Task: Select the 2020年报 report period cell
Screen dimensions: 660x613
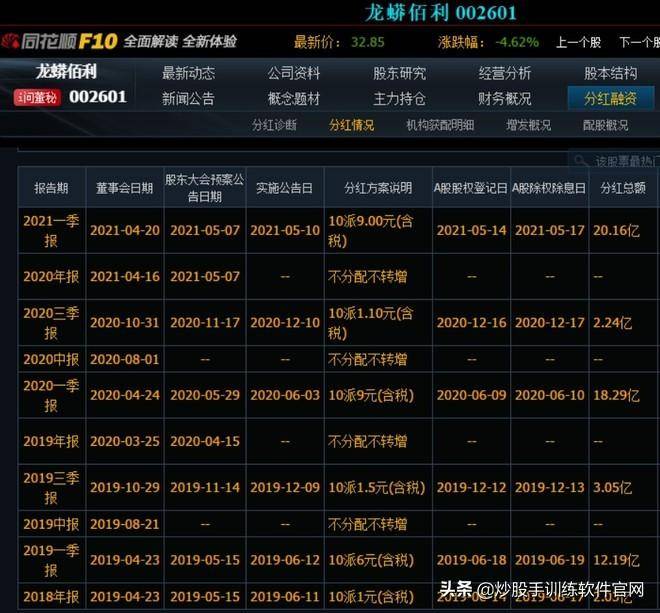Action: click(x=51, y=277)
